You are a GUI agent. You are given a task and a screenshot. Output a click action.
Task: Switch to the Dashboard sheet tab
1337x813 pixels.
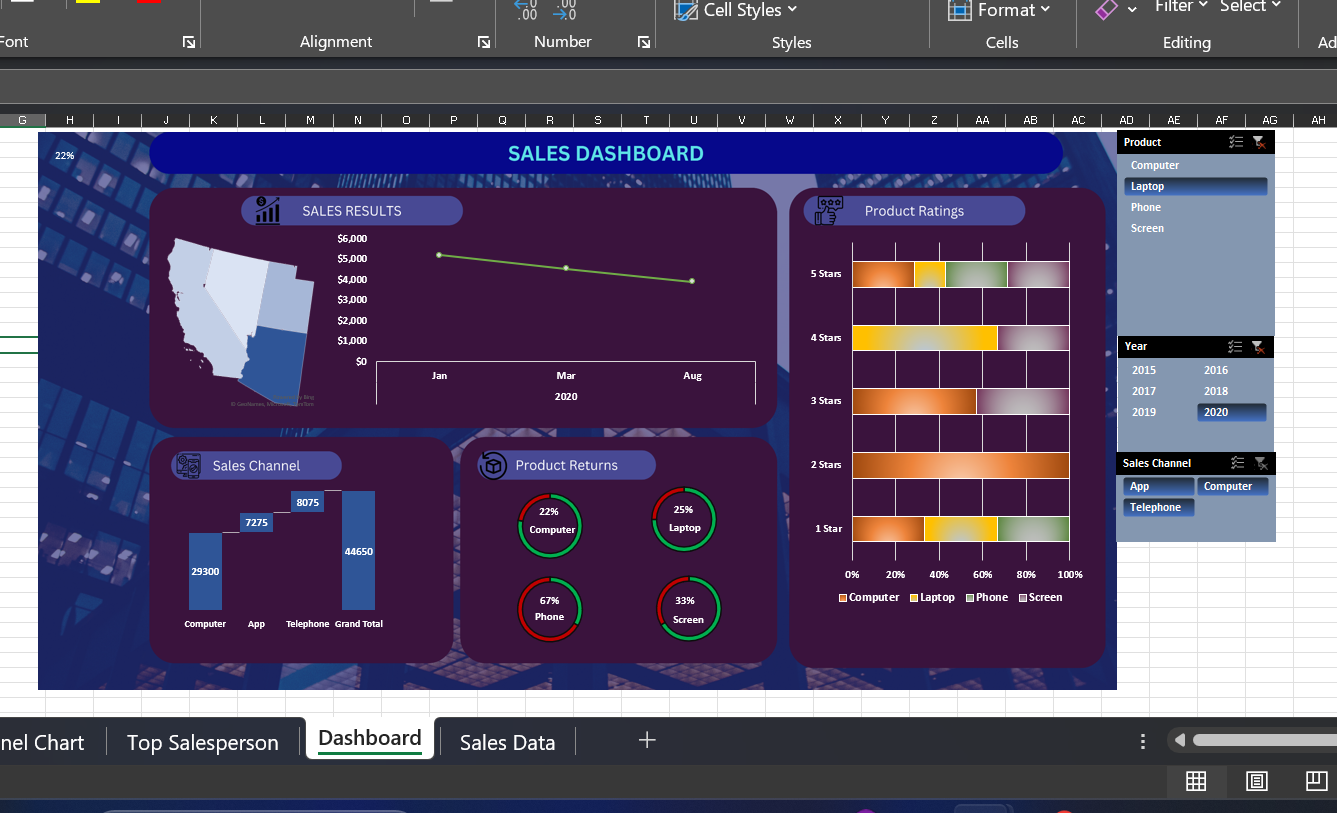pos(370,739)
